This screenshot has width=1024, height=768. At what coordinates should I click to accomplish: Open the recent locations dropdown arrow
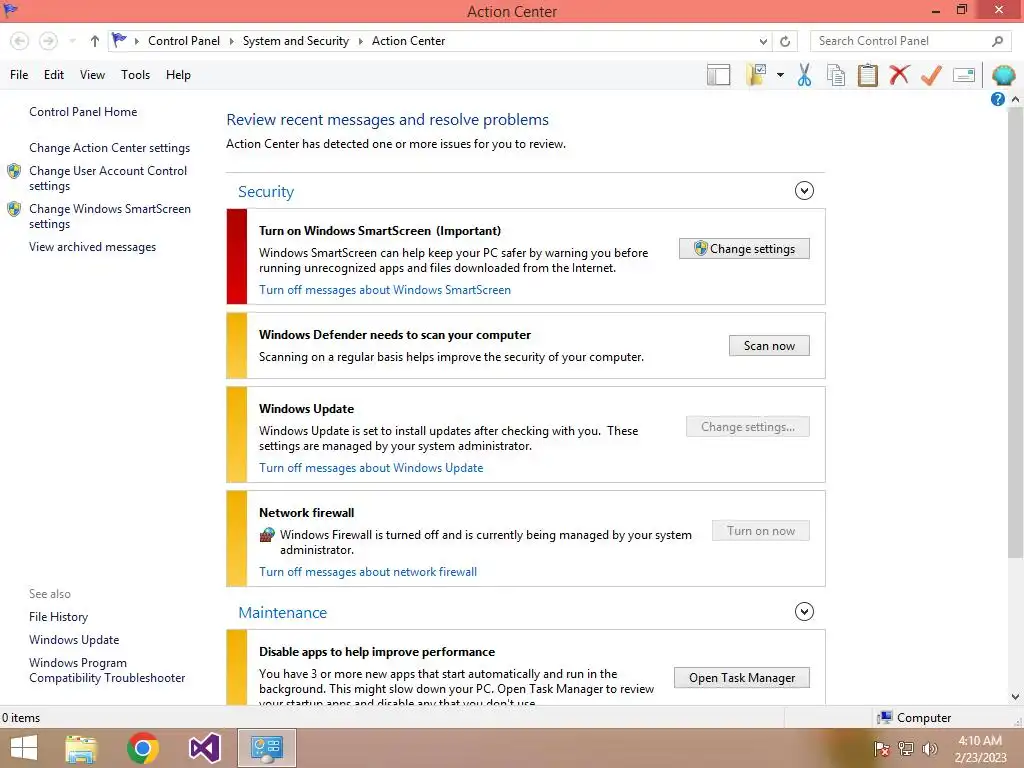tap(72, 41)
